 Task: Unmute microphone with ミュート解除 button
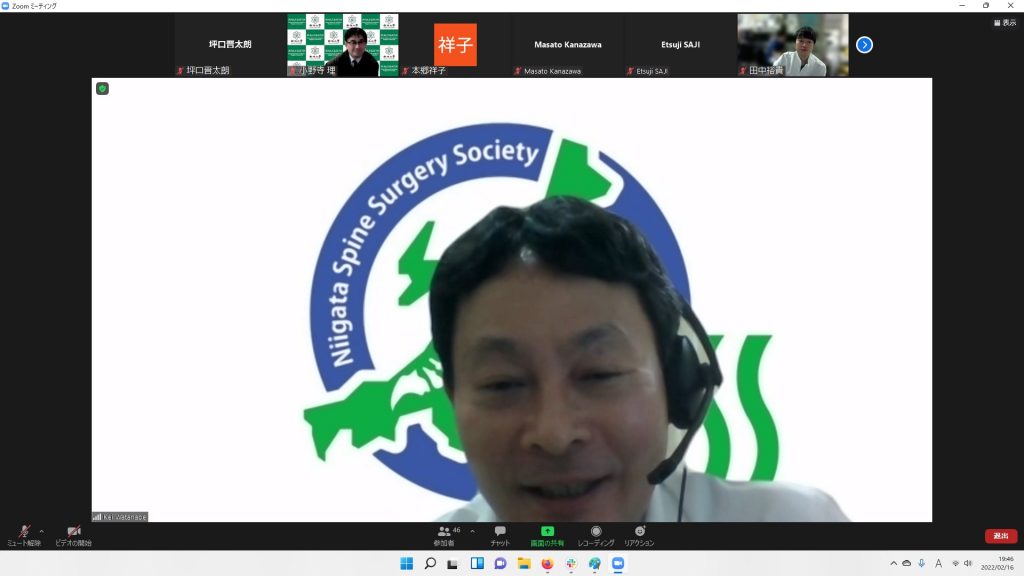click(24, 536)
